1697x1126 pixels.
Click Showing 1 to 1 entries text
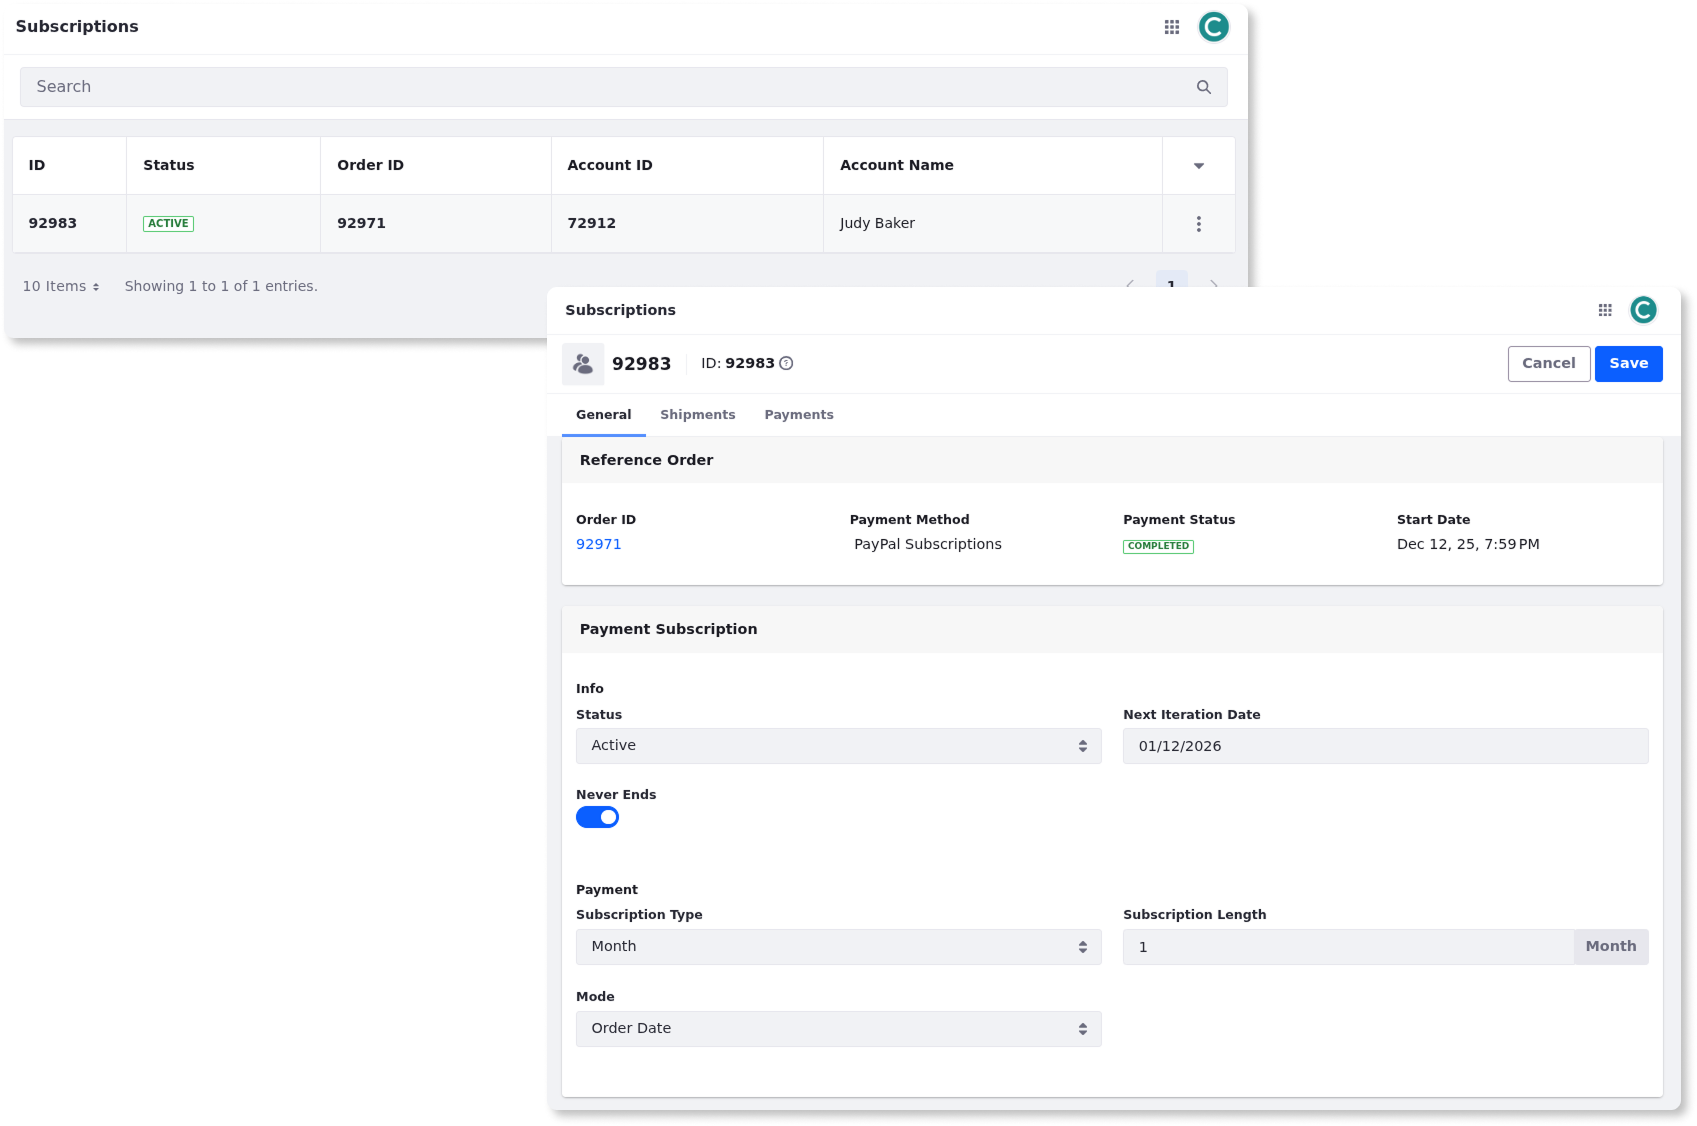pos(221,286)
